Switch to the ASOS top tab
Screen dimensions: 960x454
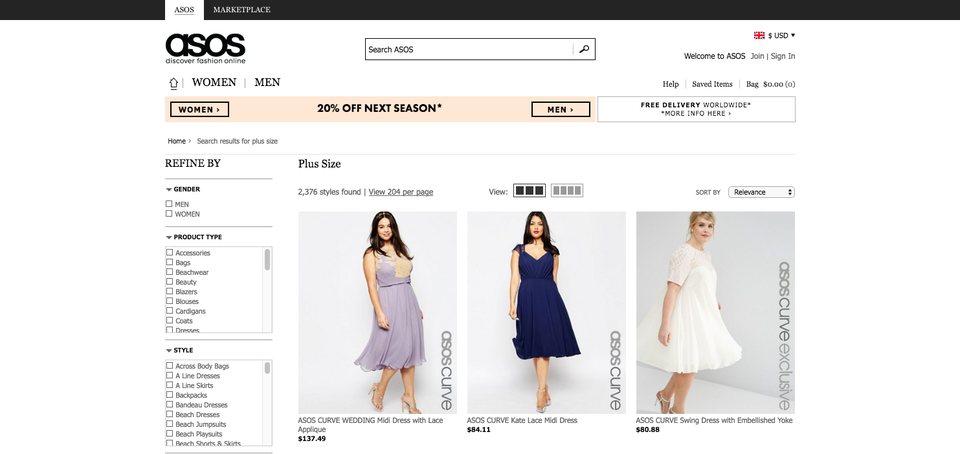tap(184, 10)
